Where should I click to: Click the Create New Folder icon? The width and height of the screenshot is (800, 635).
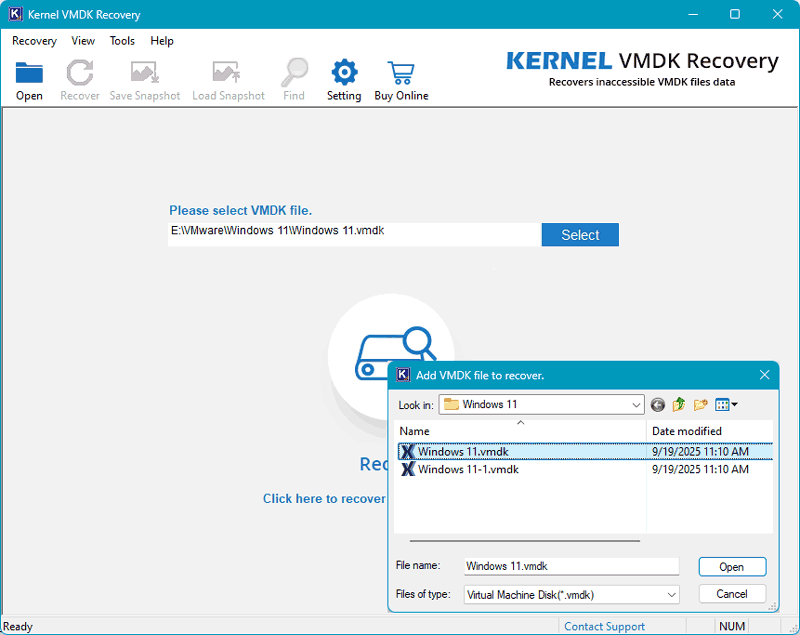pyautogui.click(x=700, y=404)
